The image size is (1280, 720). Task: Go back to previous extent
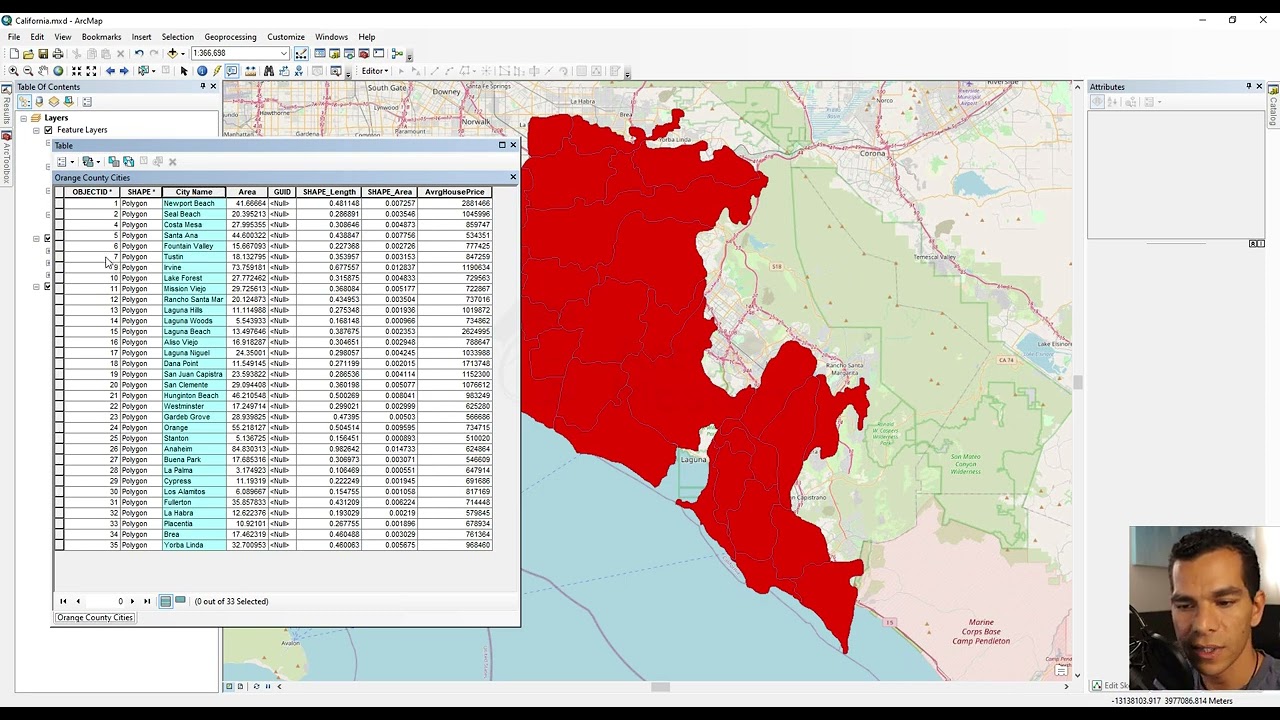109,71
